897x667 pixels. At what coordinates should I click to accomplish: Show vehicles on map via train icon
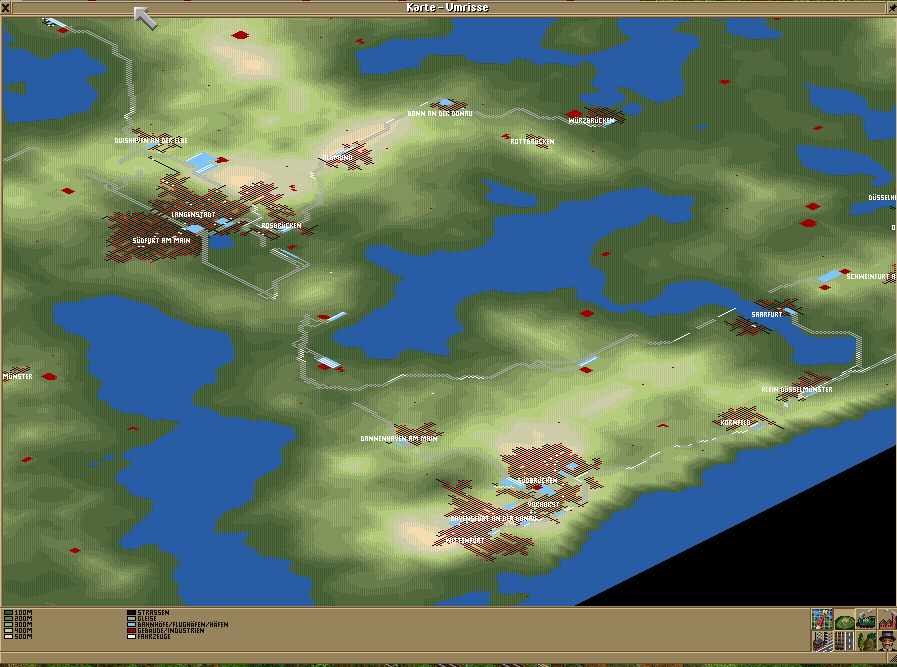point(866,619)
